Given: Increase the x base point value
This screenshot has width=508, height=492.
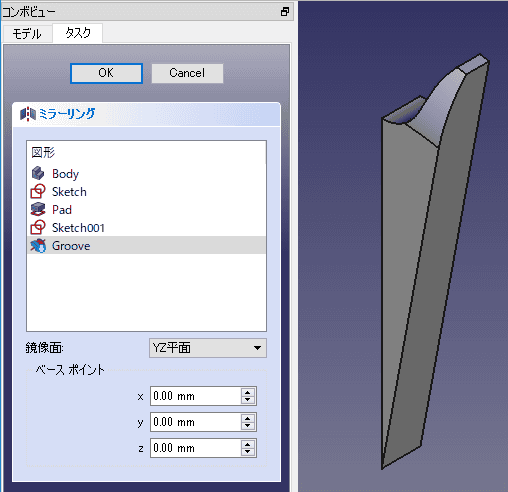Looking at the screenshot, I should pos(247,392).
